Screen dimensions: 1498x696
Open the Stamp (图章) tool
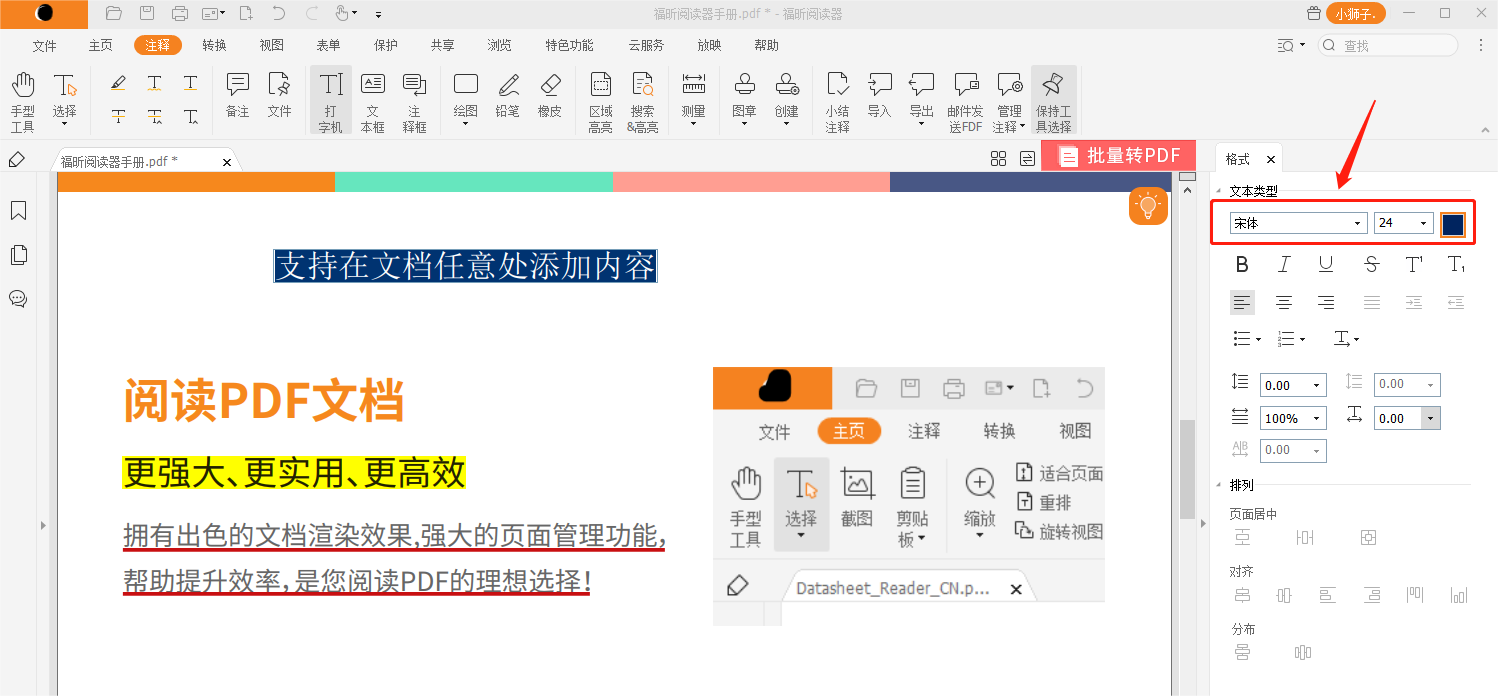click(x=744, y=101)
